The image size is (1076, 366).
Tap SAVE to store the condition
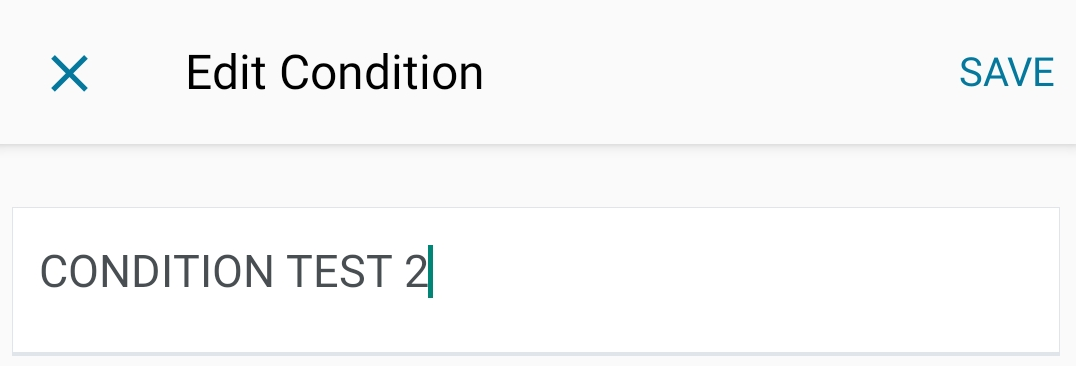point(1006,73)
